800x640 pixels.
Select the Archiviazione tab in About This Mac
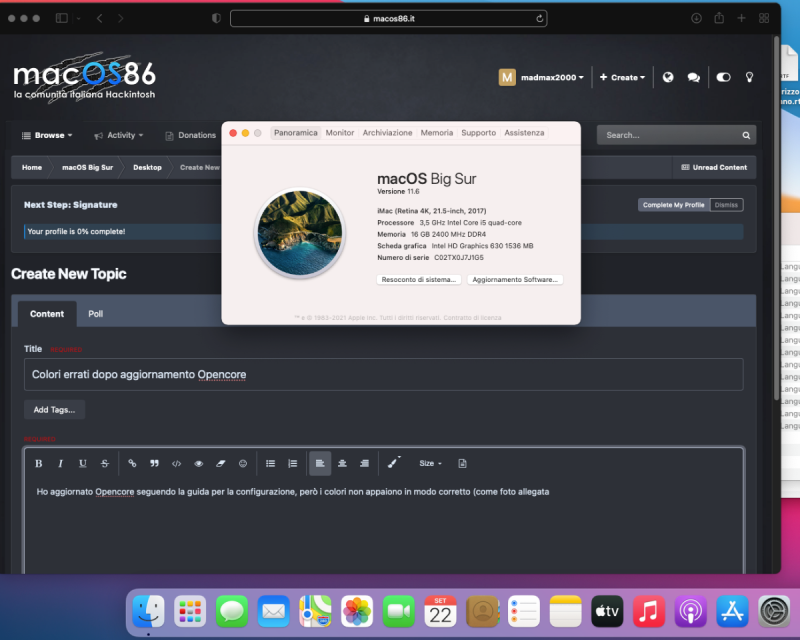tap(387, 133)
